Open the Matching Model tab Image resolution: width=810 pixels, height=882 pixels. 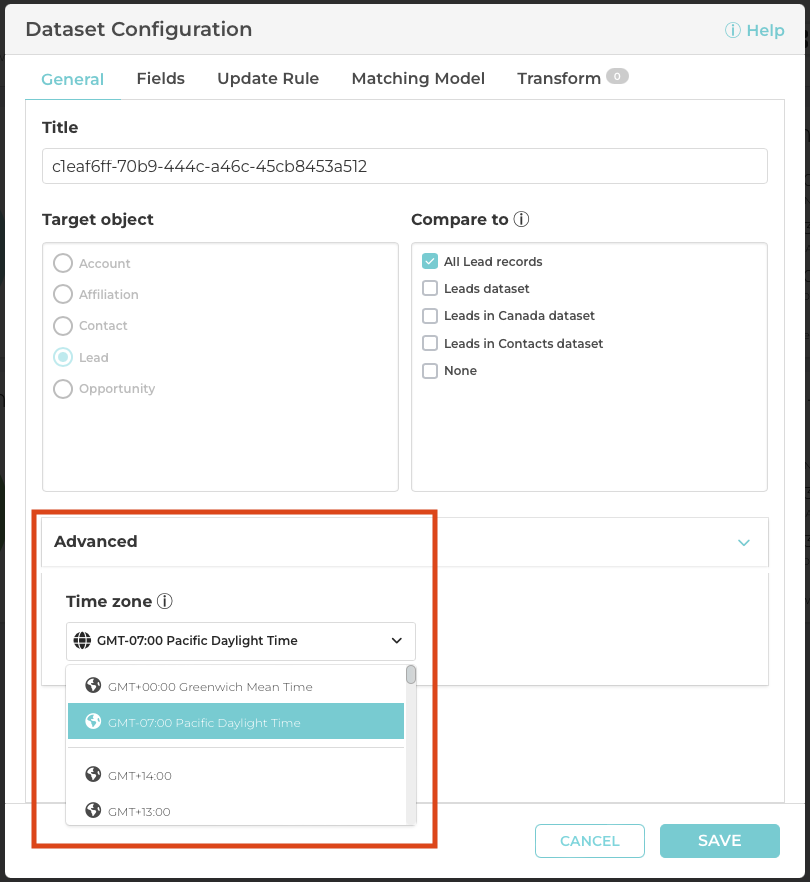click(x=418, y=79)
